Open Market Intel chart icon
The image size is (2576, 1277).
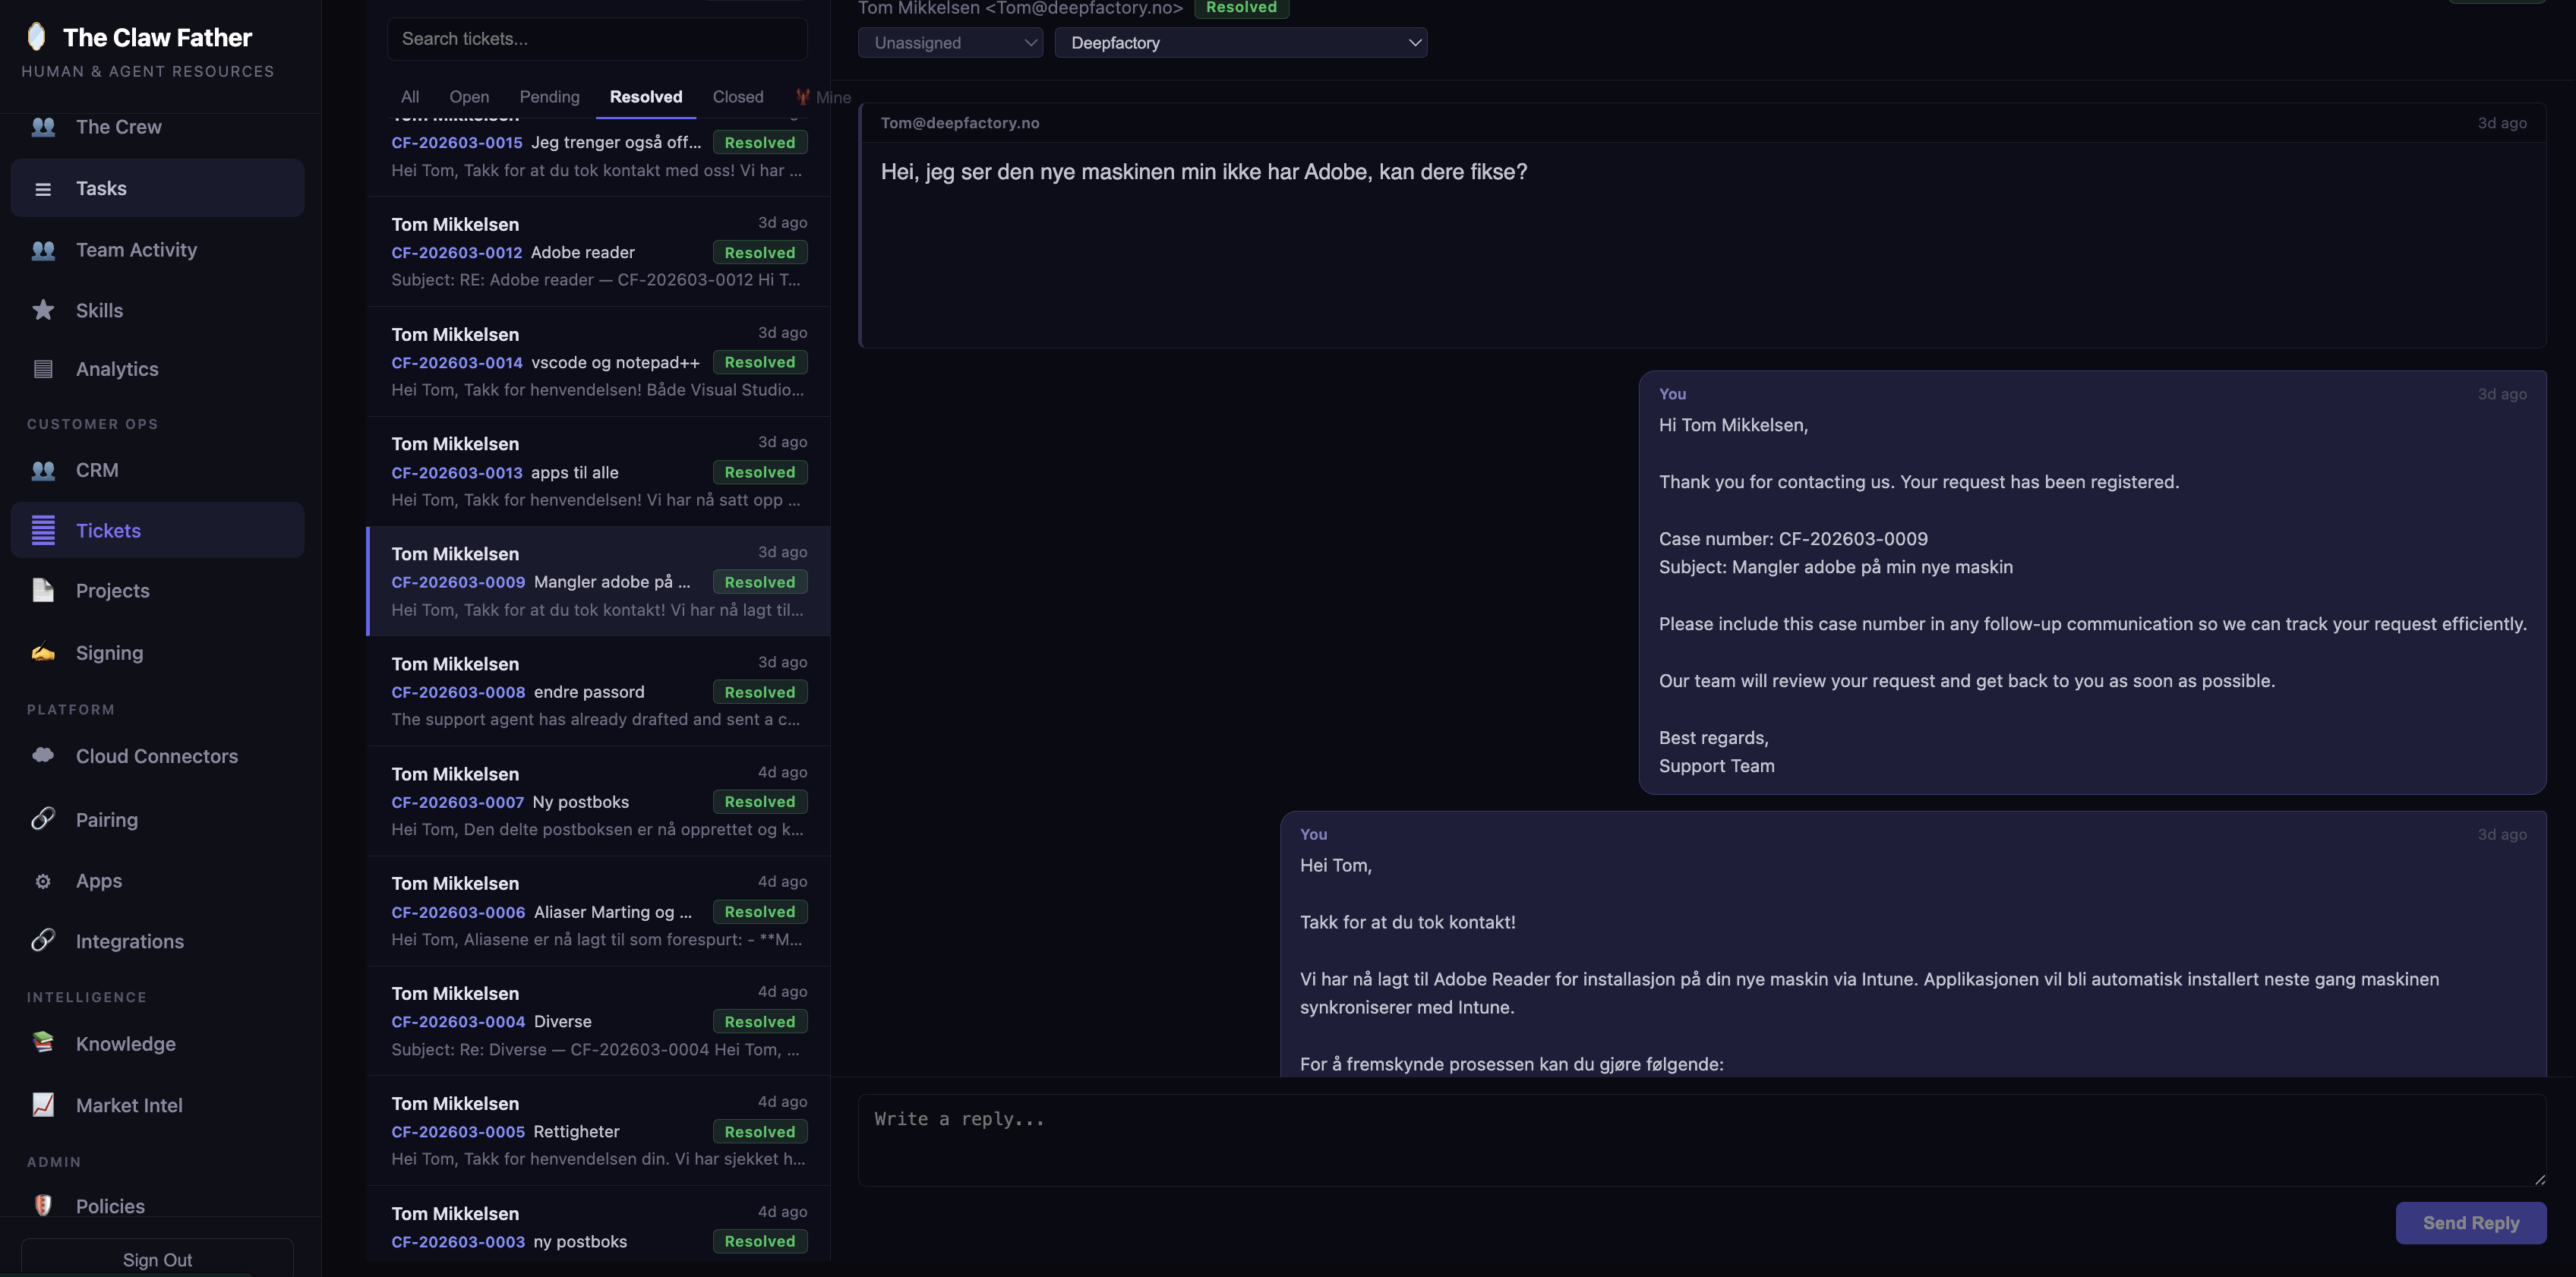43,1104
